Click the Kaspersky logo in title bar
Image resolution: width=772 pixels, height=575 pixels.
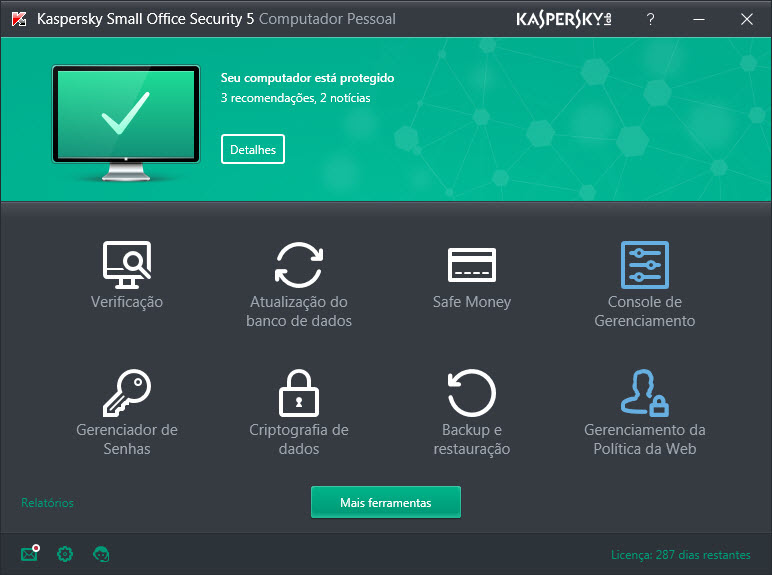[x=564, y=19]
